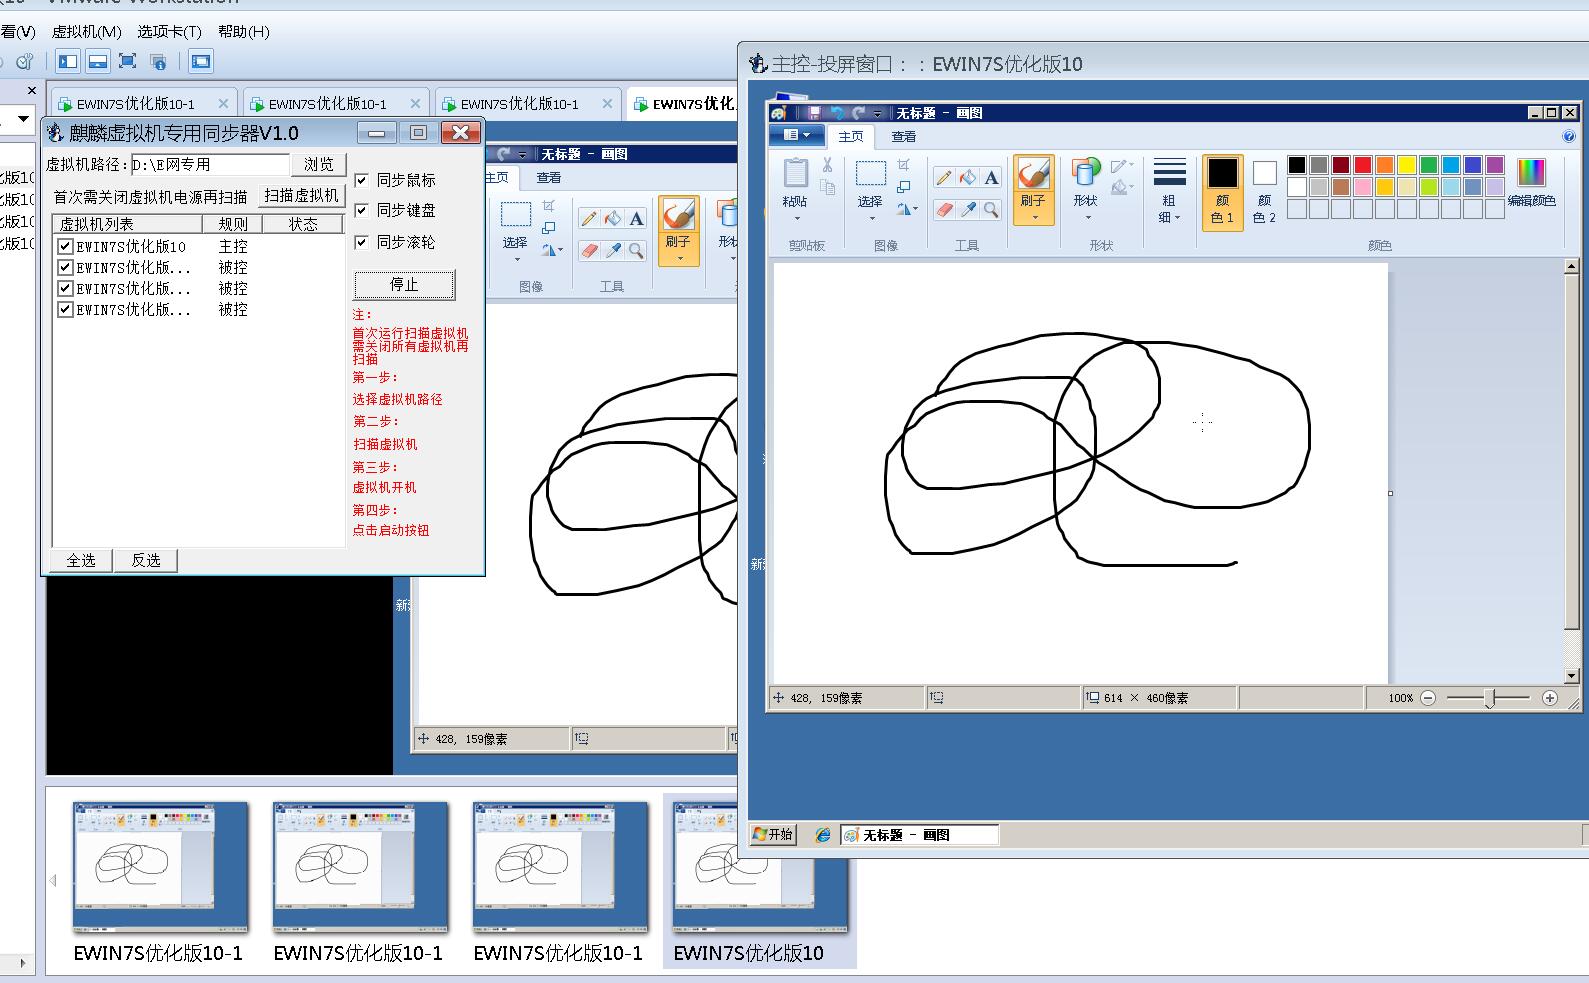This screenshot has width=1589, height=983.
Task: Select the Fill bucket tool in projection Paint
Action: pyautogui.click(x=967, y=178)
